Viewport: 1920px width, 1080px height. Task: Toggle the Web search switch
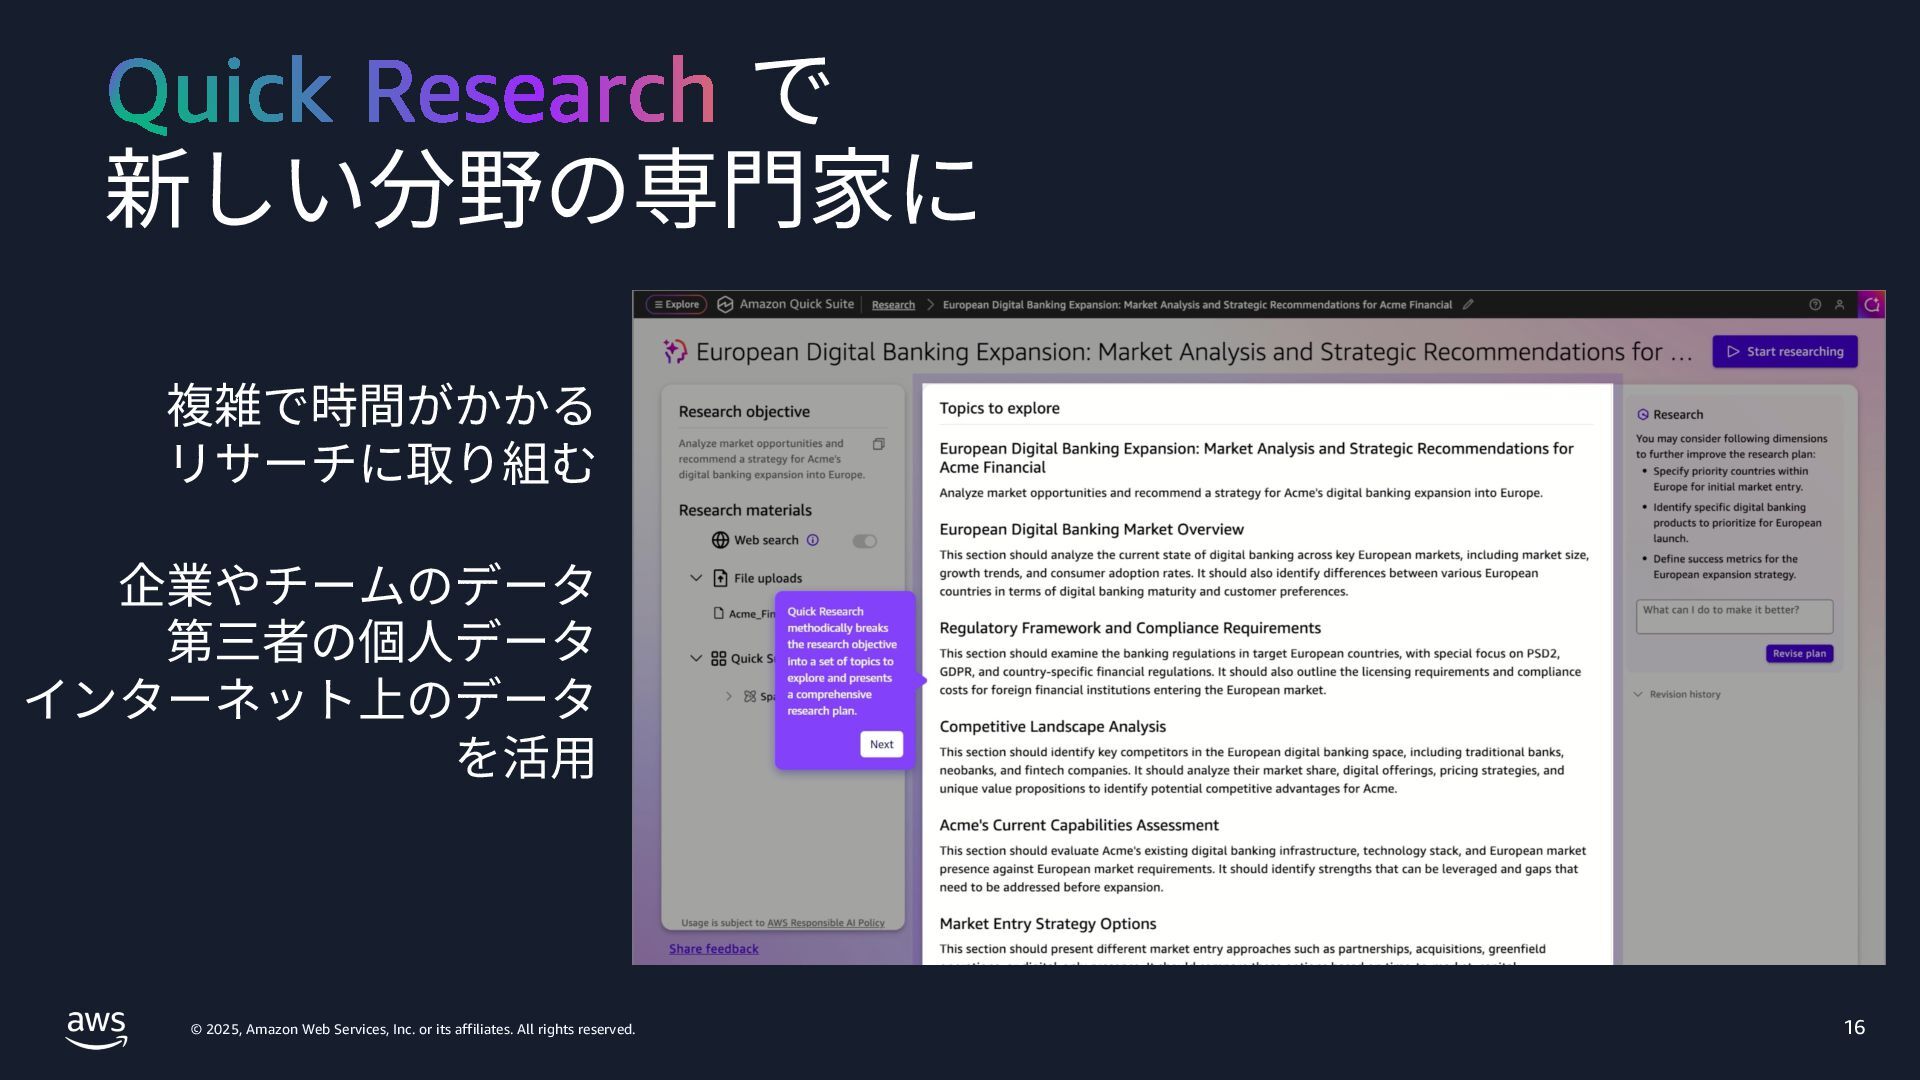click(864, 541)
